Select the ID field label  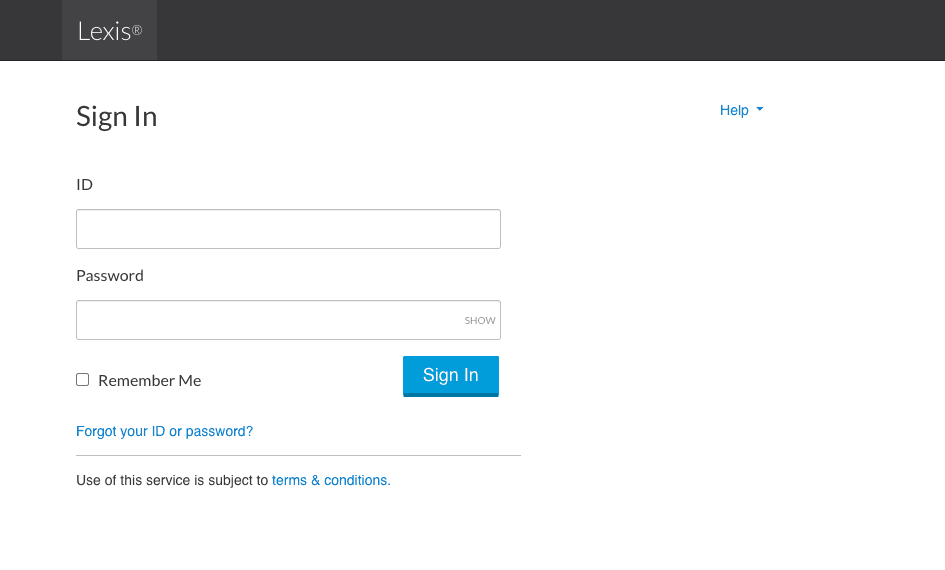84,184
